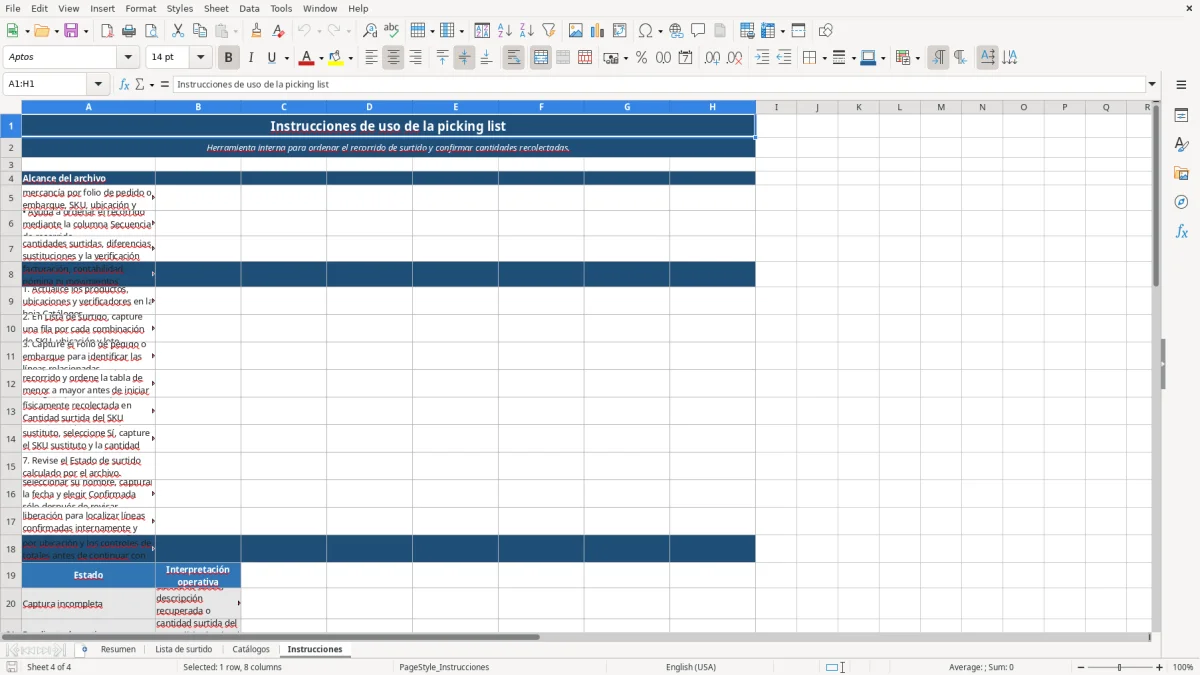Format as percent
The height and width of the screenshot is (675, 1200).
[x=642, y=58]
